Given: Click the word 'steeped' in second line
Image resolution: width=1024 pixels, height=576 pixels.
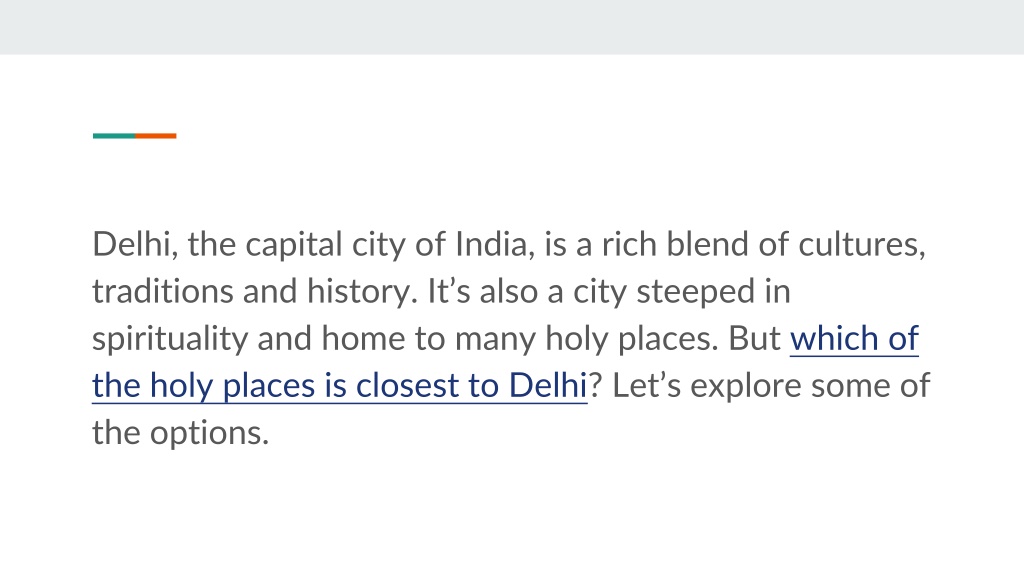Looking at the screenshot, I should (696, 293).
